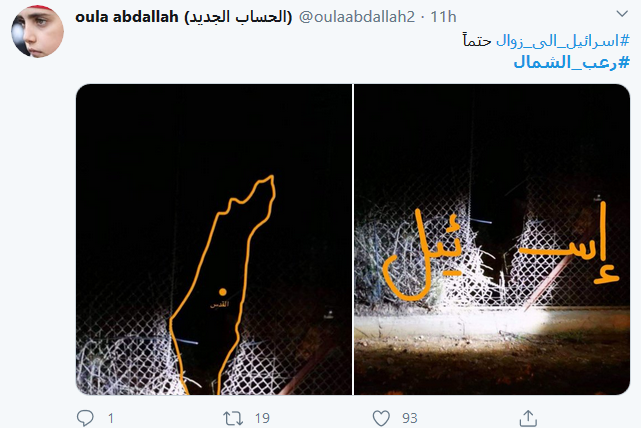Open the #رعب_الشمال hashtag
This screenshot has height=428, width=641.
click(572, 63)
